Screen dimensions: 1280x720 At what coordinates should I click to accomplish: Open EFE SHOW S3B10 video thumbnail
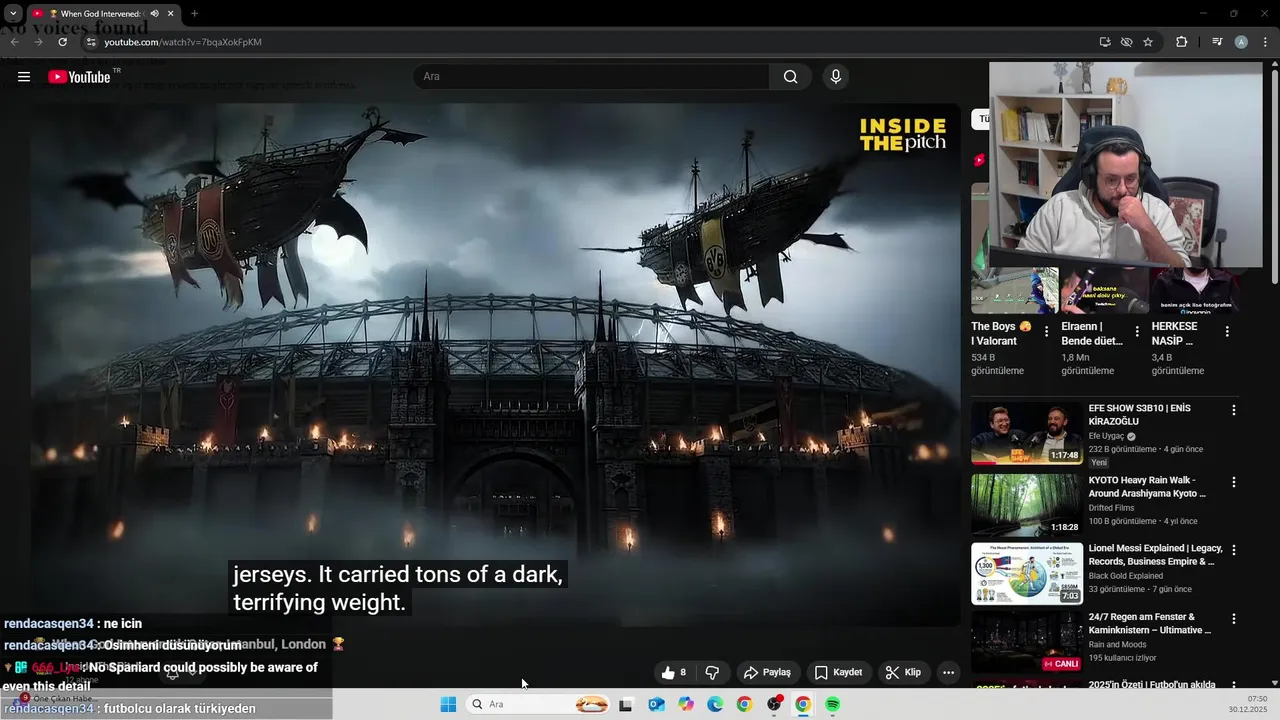tap(1027, 433)
